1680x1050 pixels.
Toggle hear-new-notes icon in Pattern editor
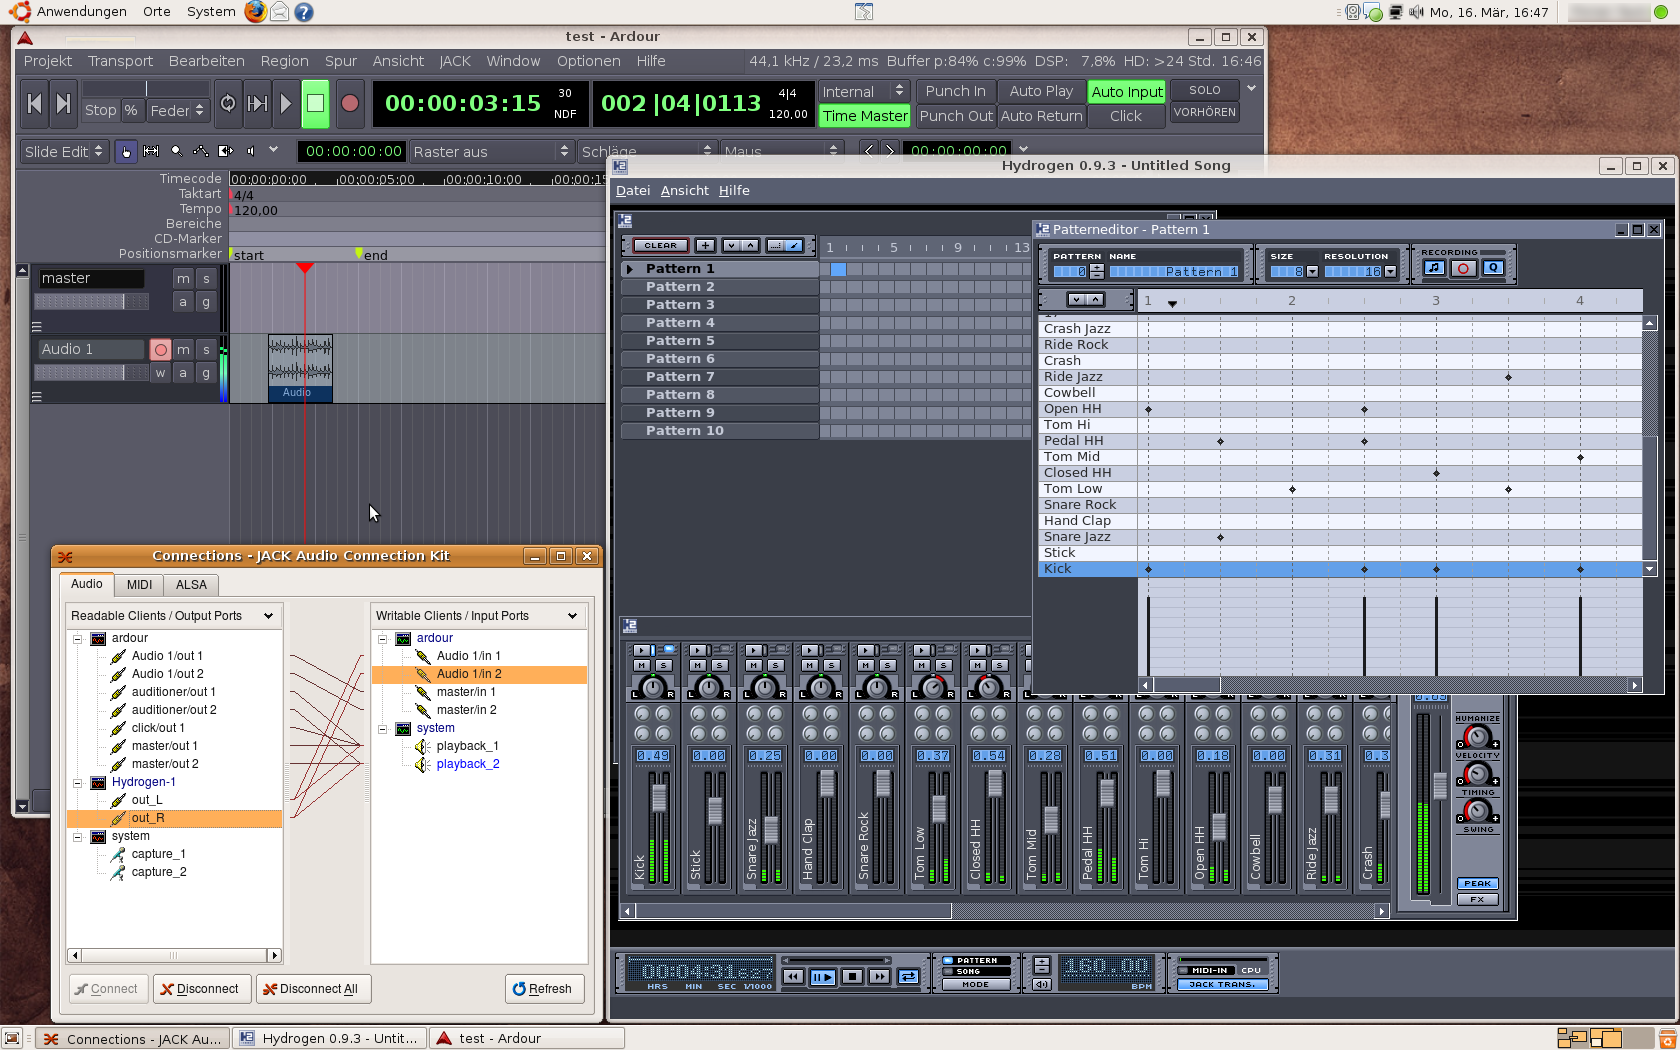click(1434, 268)
